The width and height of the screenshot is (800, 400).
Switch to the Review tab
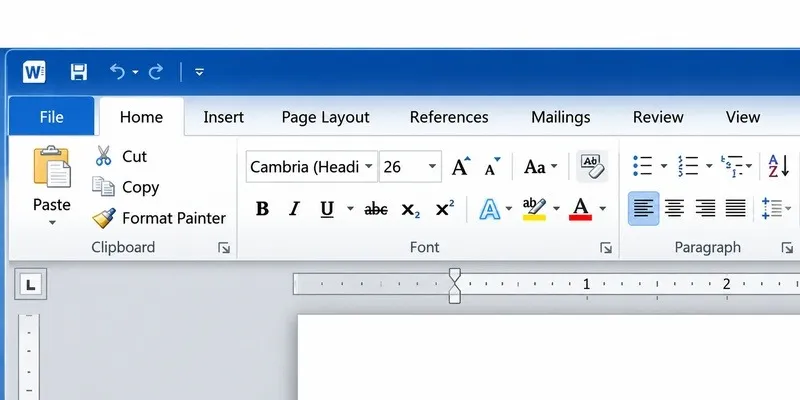pyautogui.click(x=658, y=117)
